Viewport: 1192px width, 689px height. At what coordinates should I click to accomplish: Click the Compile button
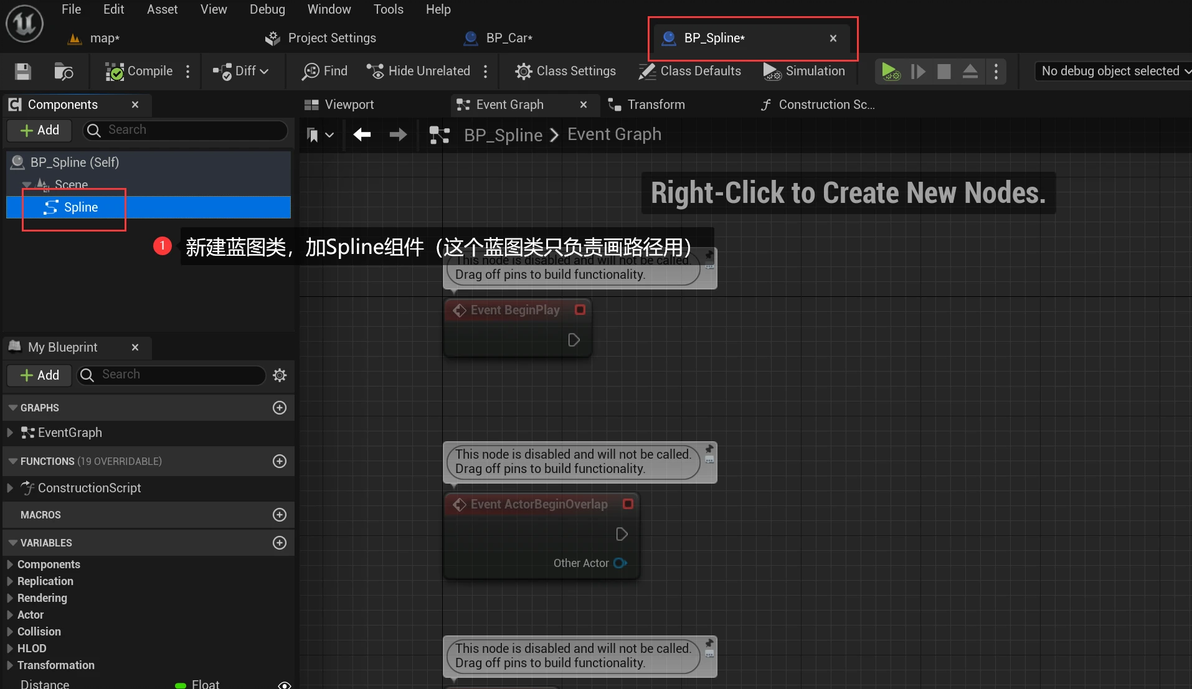tap(139, 71)
